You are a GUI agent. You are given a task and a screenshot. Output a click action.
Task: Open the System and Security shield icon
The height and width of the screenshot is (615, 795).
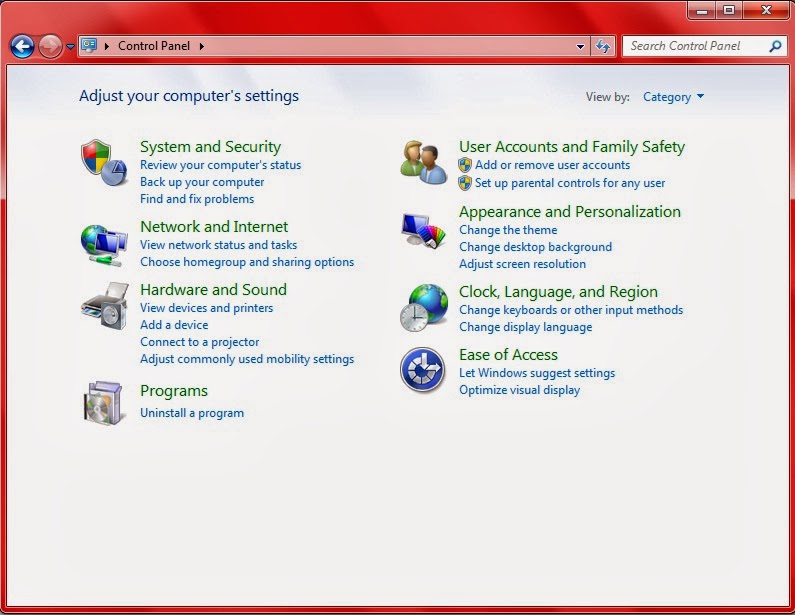pos(103,162)
